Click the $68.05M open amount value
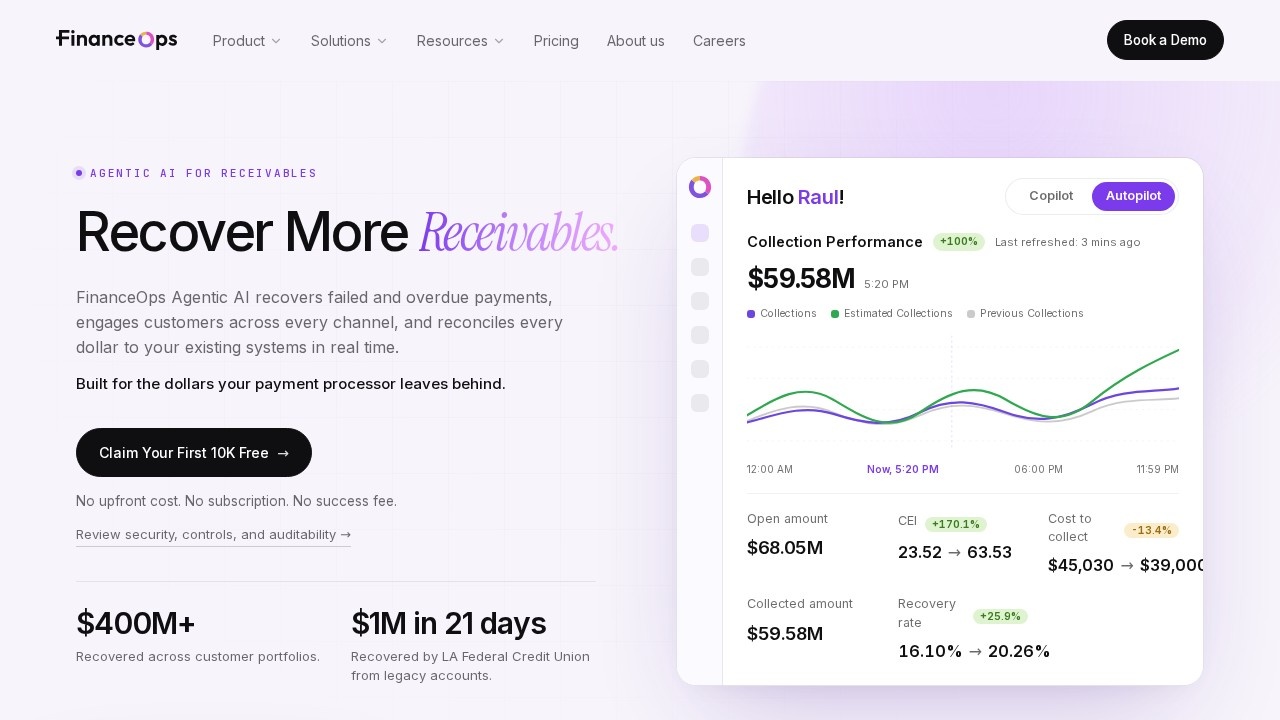The image size is (1280, 720). 785,548
